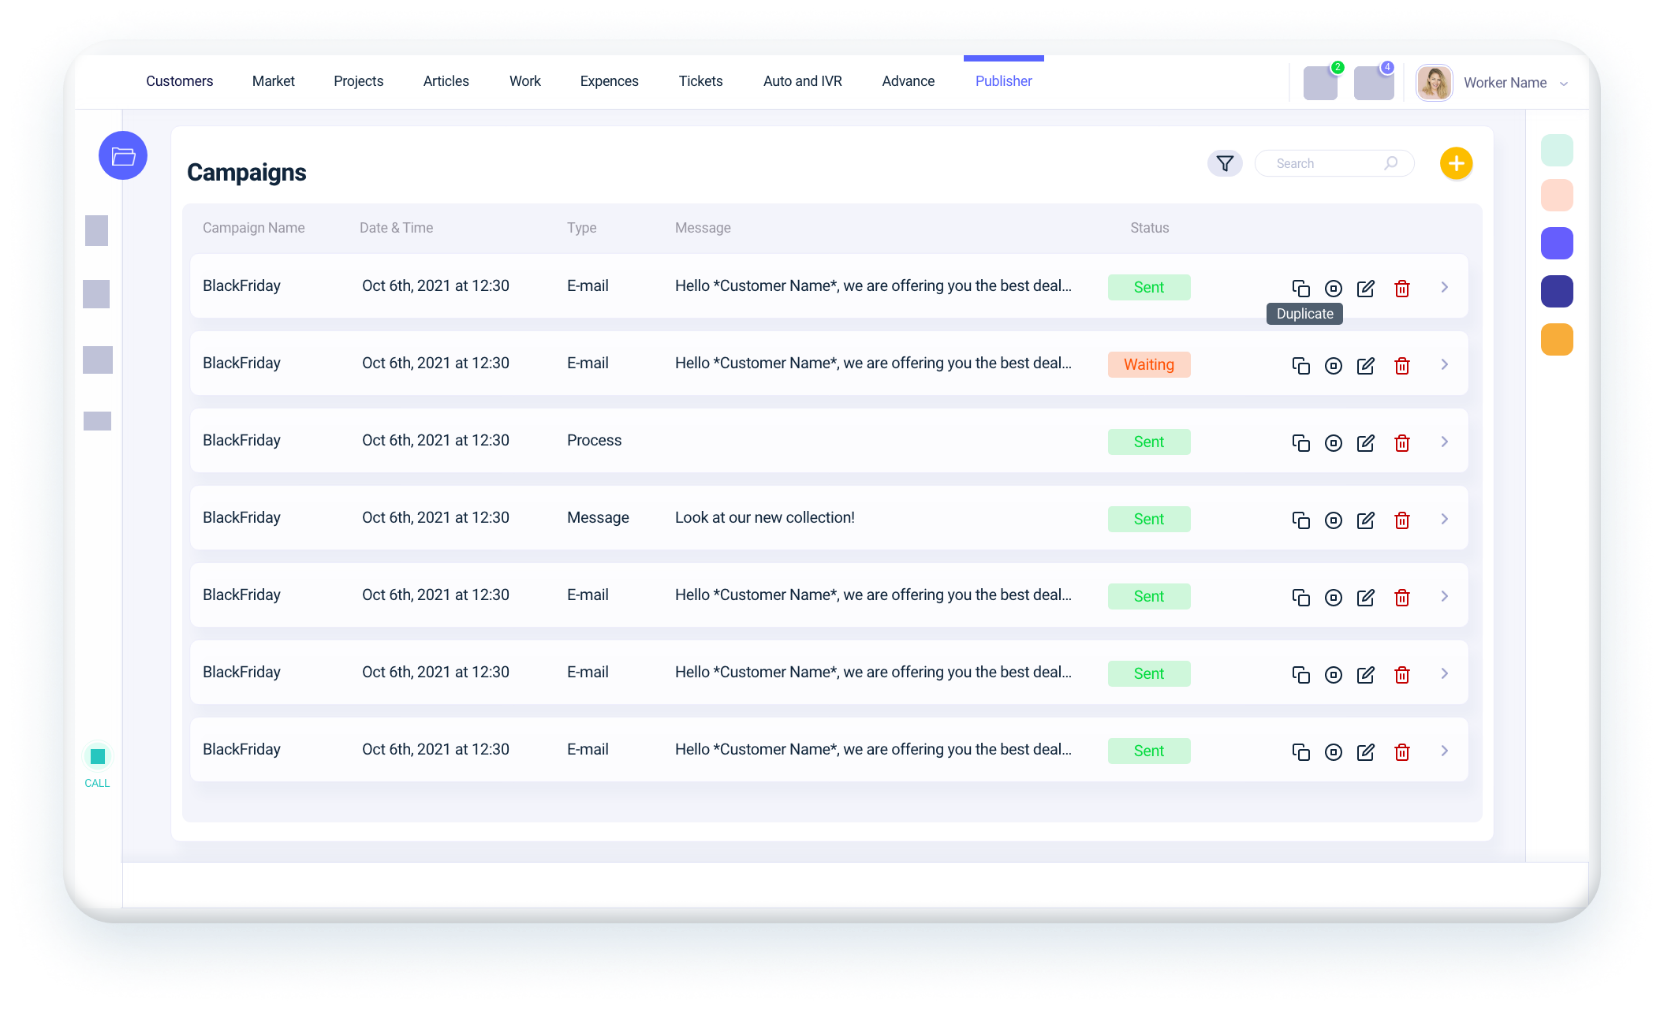The image size is (1664, 1010).
Task: Select the orange color swatch on right panel
Action: click(x=1556, y=340)
